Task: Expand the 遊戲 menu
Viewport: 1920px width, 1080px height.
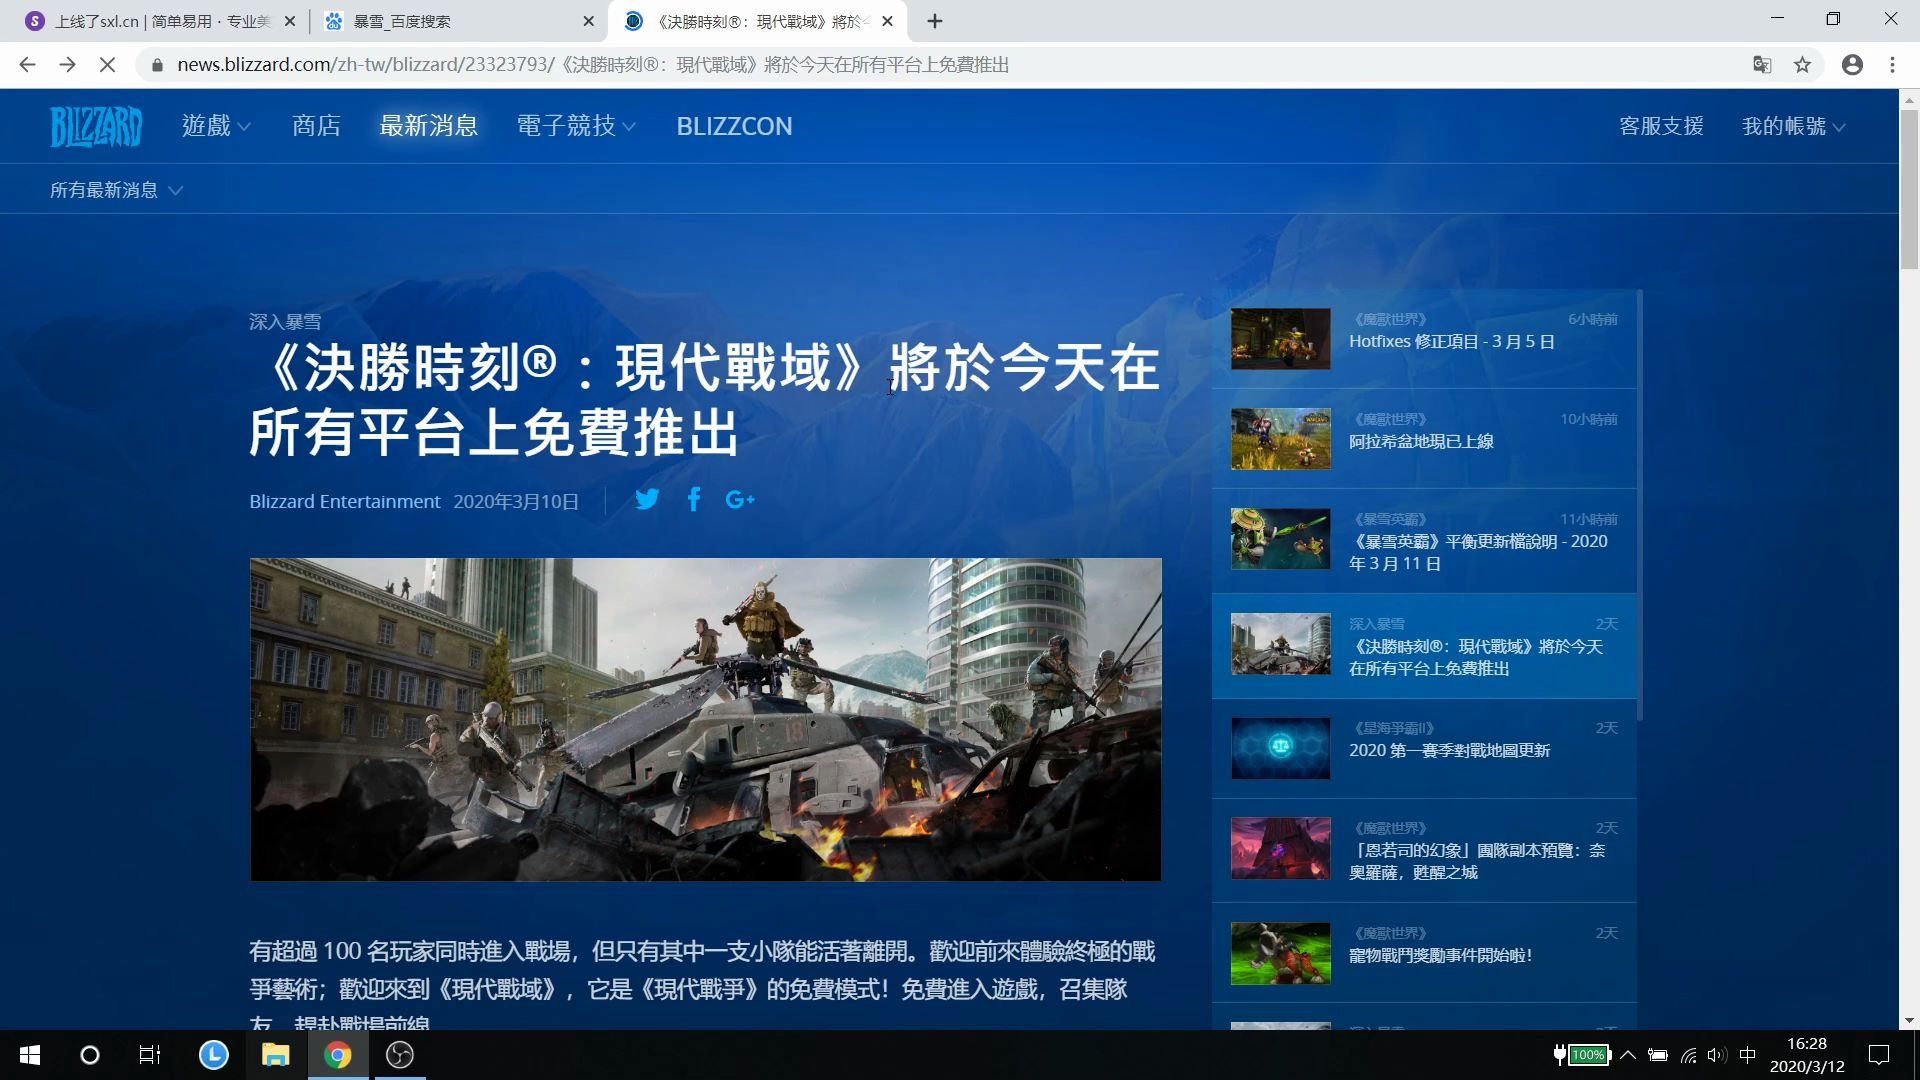Action: click(216, 126)
